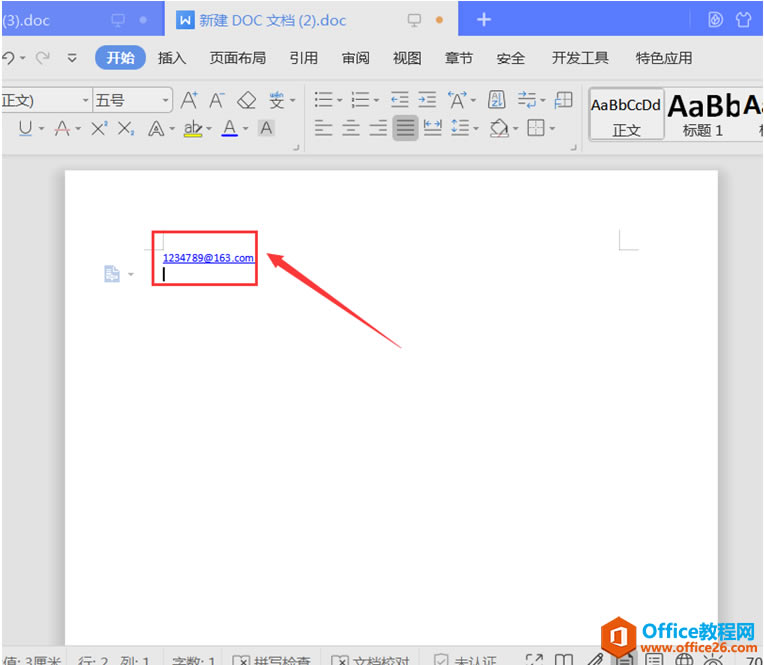Open the 审阅 ribbon tab
The image size is (764, 665).
click(x=355, y=58)
